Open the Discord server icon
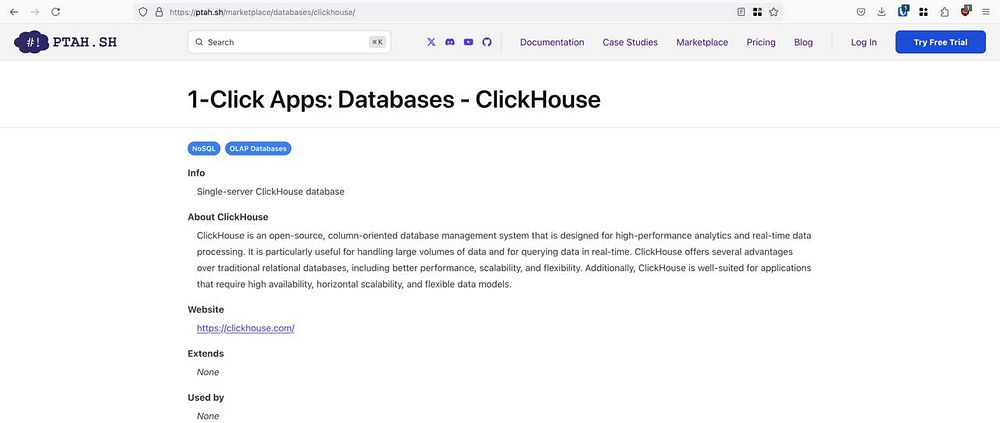This screenshot has width=1000, height=423. click(x=450, y=42)
